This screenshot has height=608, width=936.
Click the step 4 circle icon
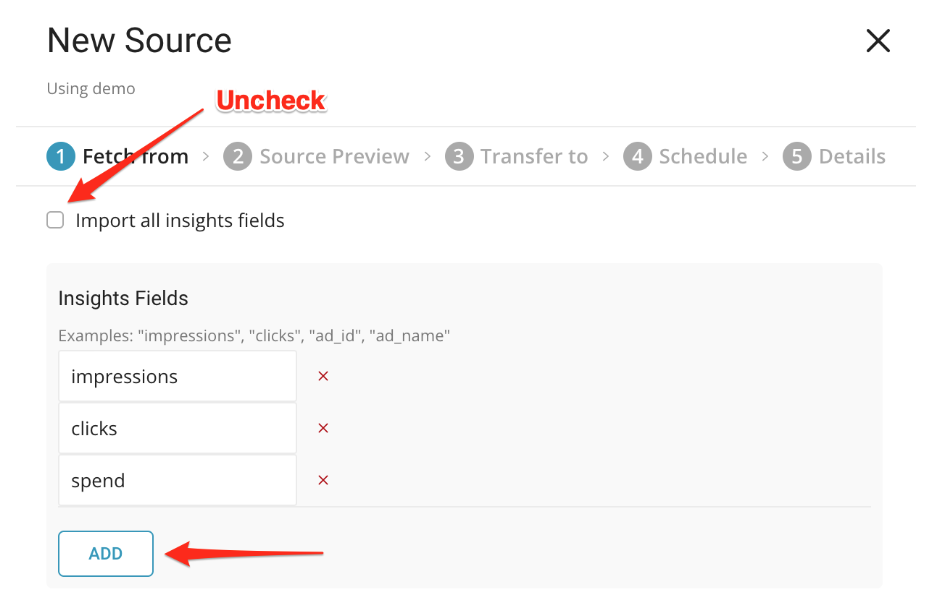(637, 157)
